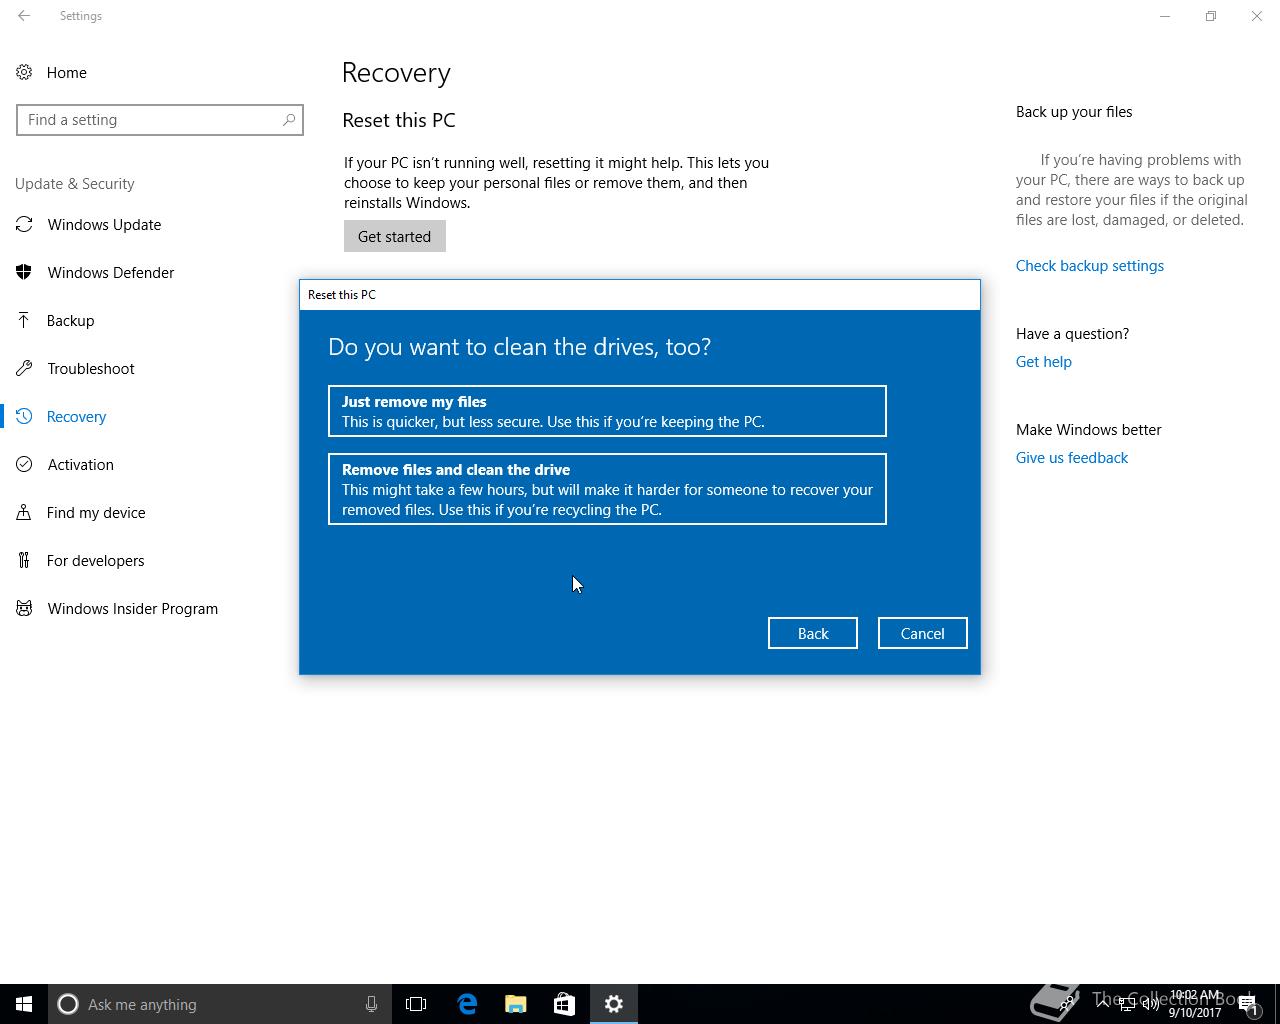The image size is (1280, 1024).
Task: Click the Windows Defender shield icon
Action: point(24,272)
